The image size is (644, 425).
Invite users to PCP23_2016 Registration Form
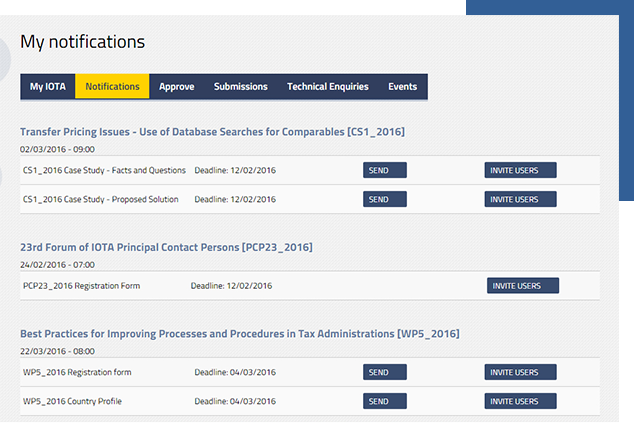click(522, 286)
